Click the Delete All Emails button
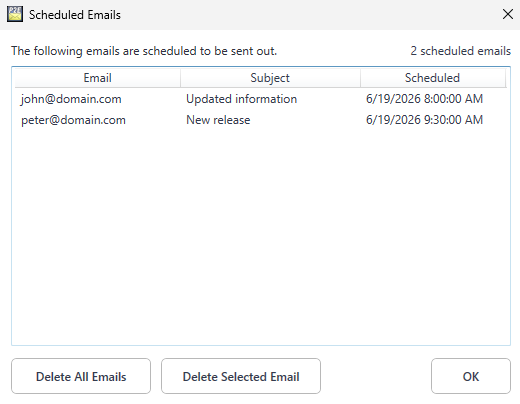Viewport: 520px width, 404px height. point(81,376)
